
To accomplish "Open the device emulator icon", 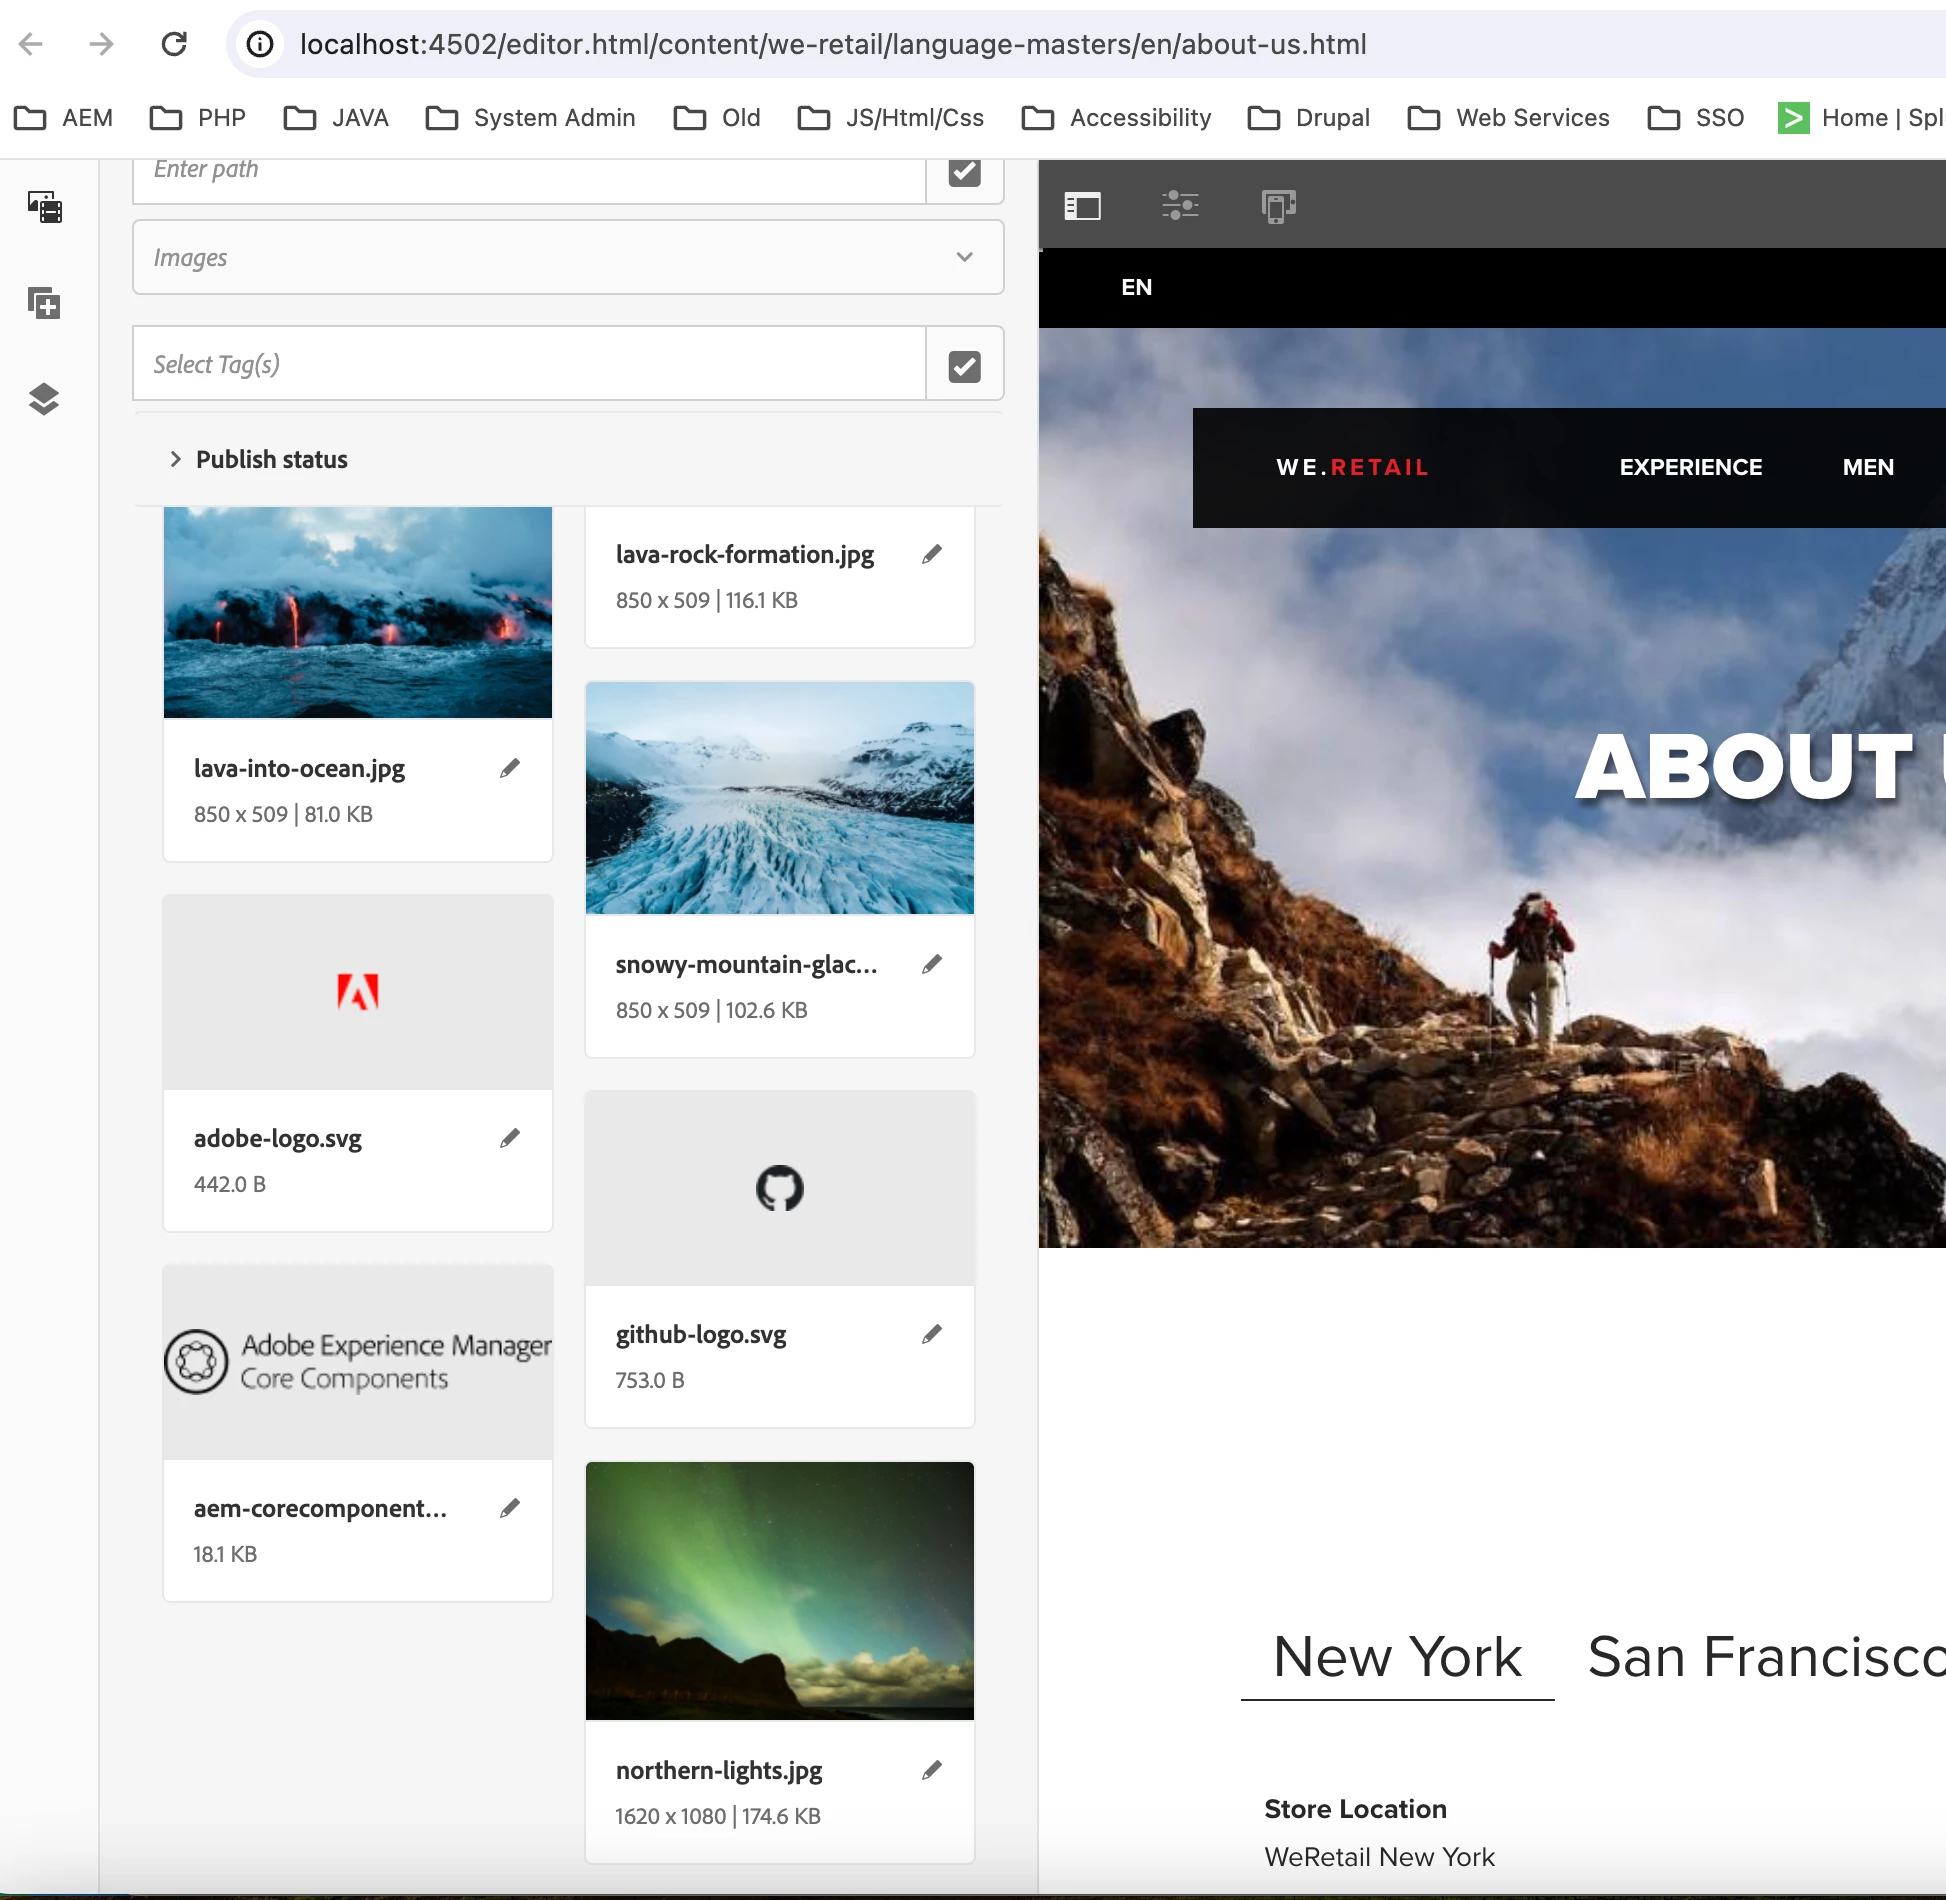I will 1278,206.
